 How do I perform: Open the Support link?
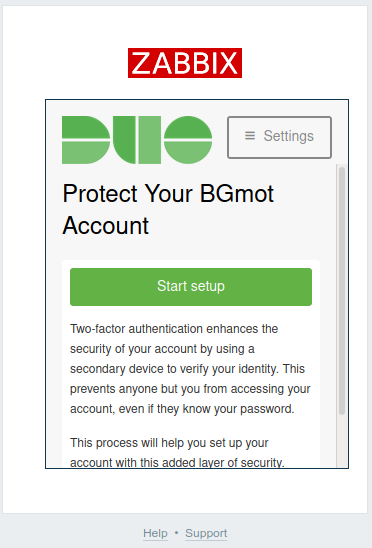[x=206, y=533]
